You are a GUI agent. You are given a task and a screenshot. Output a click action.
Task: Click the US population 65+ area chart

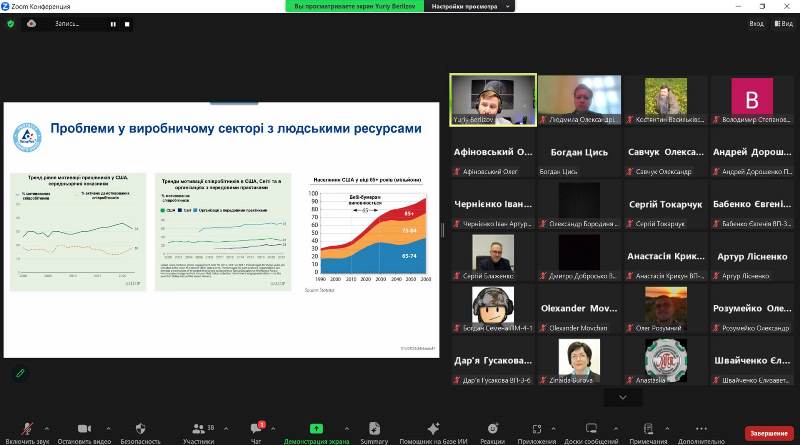coord(369,233)
